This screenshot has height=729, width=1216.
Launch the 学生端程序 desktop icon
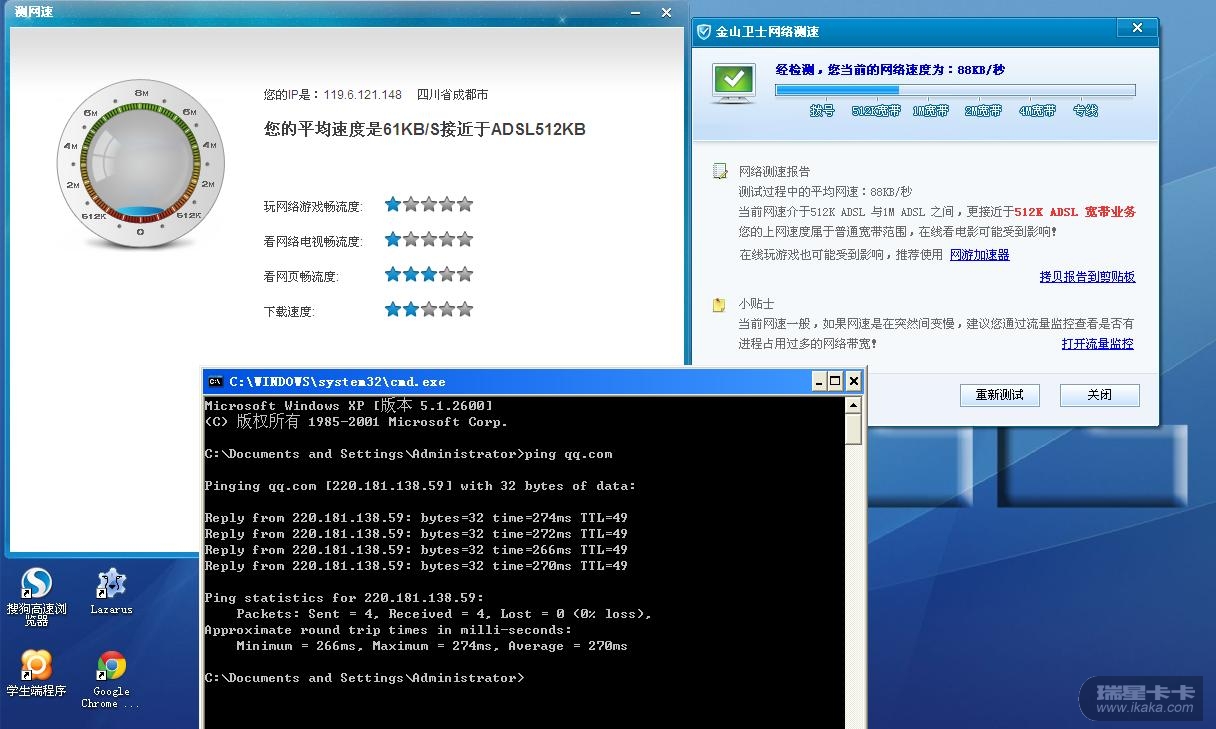click(36, 673)
